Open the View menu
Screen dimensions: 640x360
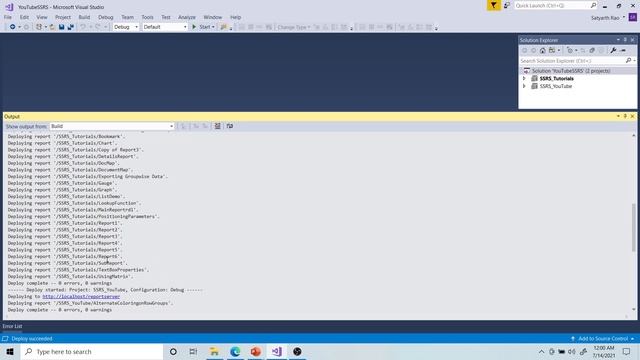tap(42, 17)
